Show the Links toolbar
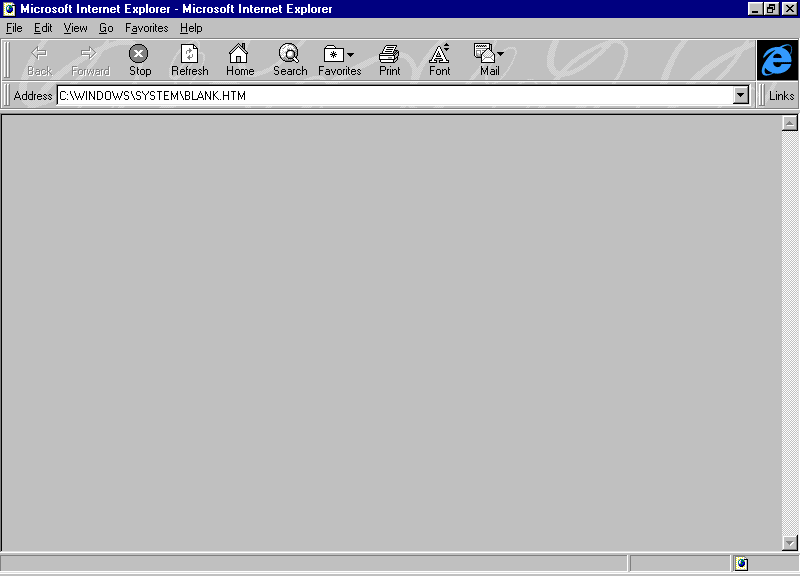 tap(781, 95)
